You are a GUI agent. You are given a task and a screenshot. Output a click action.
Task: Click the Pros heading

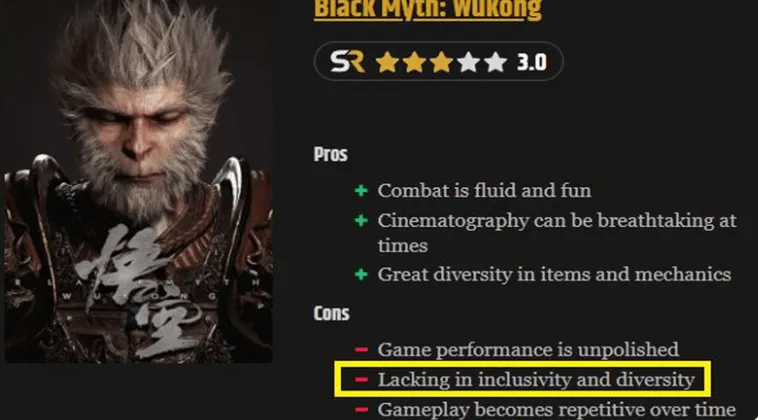click(331, 154)
